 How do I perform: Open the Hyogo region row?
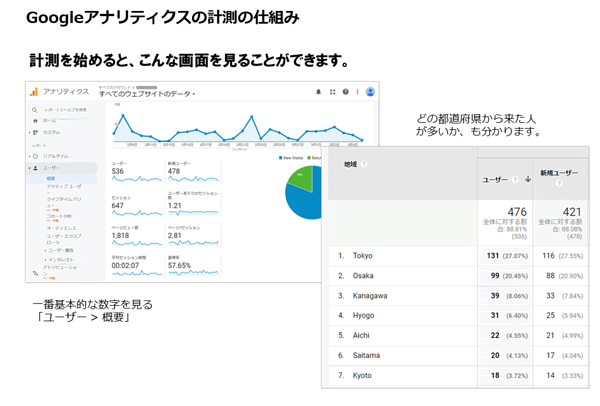pyautogui.click(x=458, y=316)
